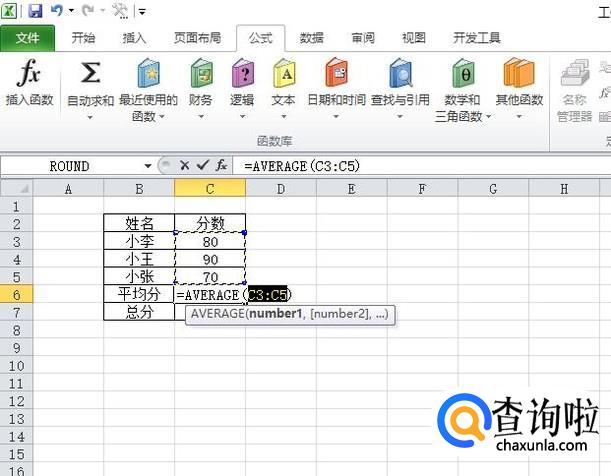611x476 pixels.
Task: Click the cell containing 分数
Action: pyautogui.click(x=210, y=223)
